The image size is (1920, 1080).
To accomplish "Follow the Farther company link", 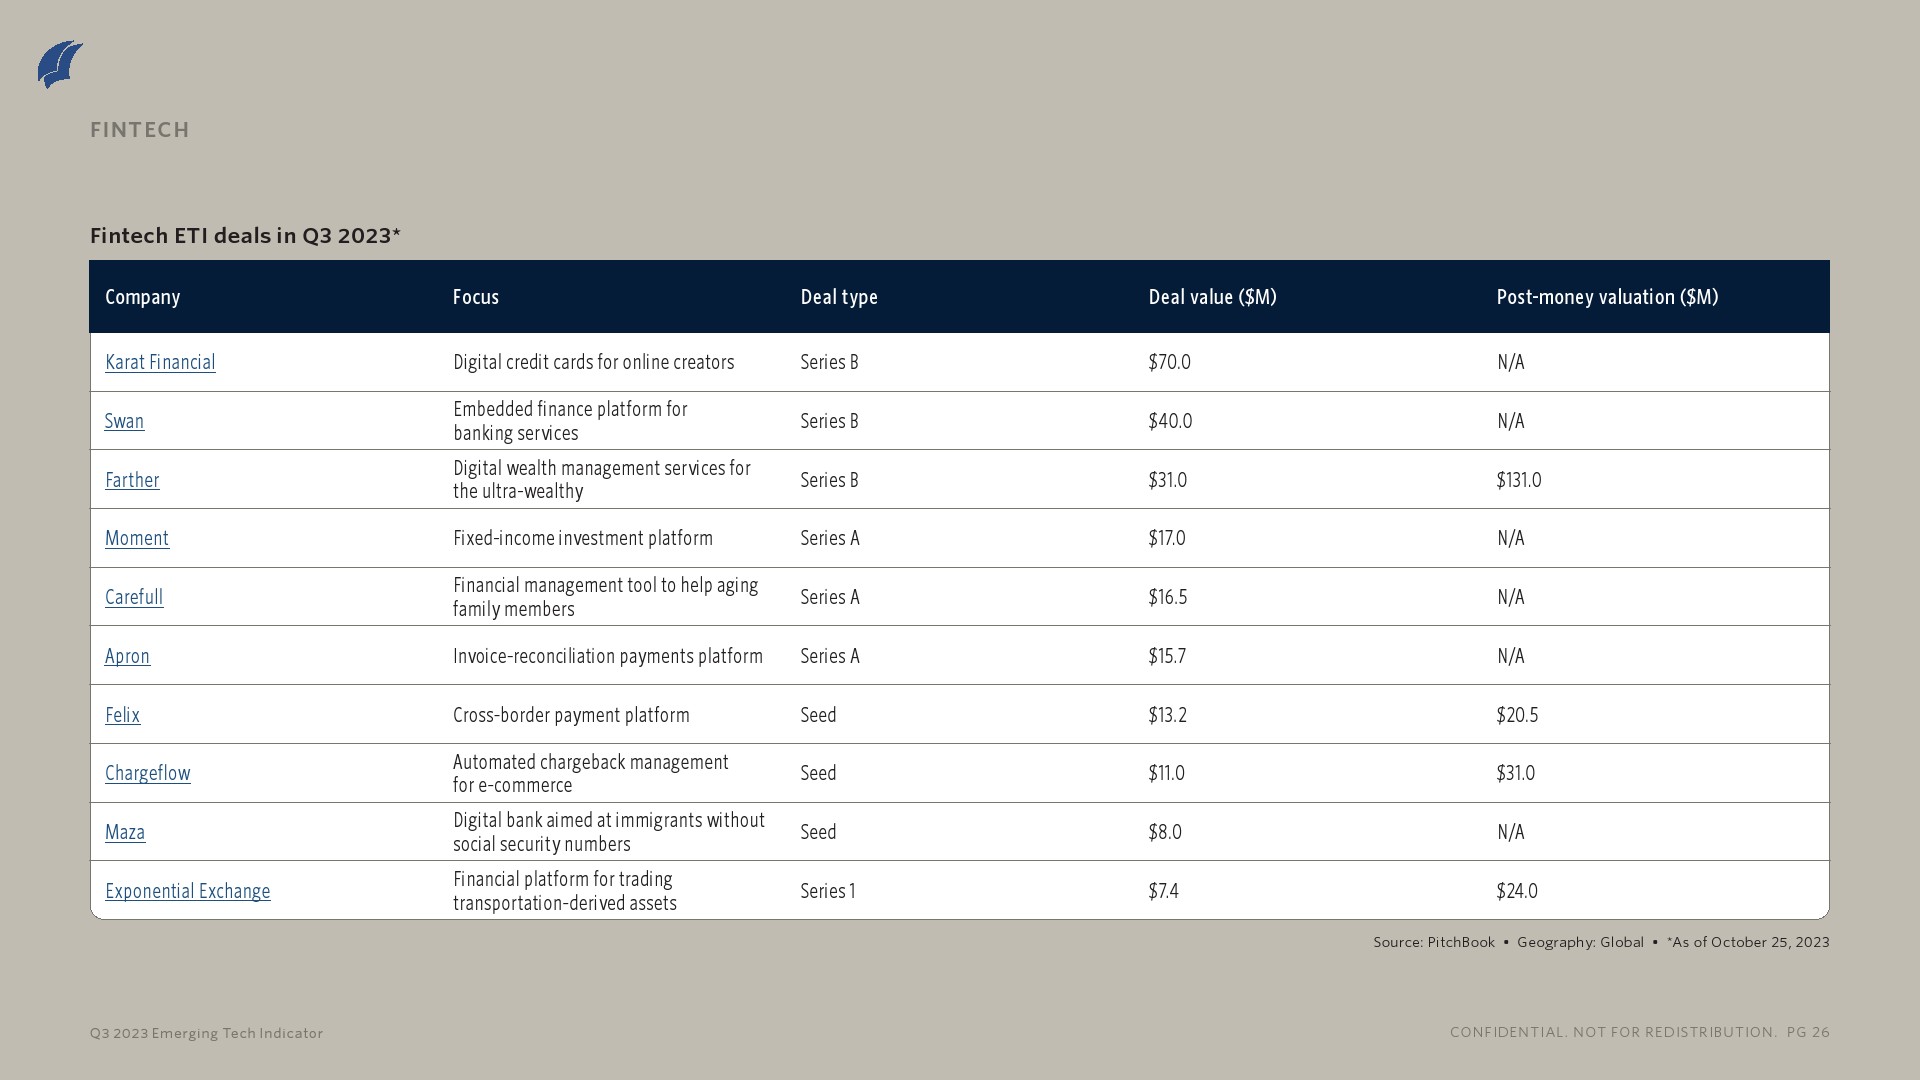I will [x=132, y=480].
